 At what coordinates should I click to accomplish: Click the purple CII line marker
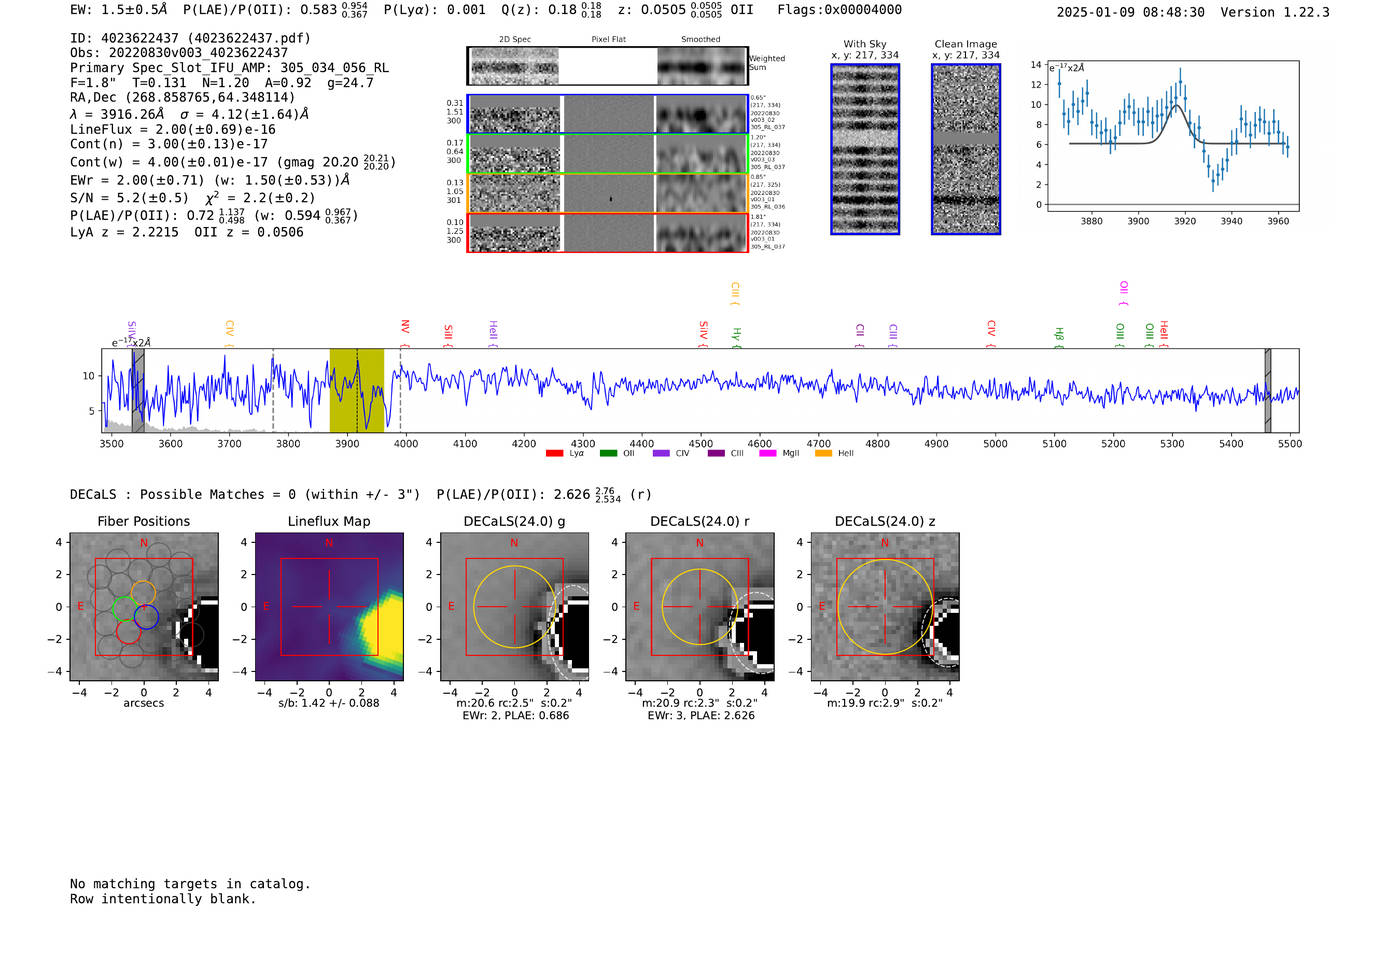[860, 335]
